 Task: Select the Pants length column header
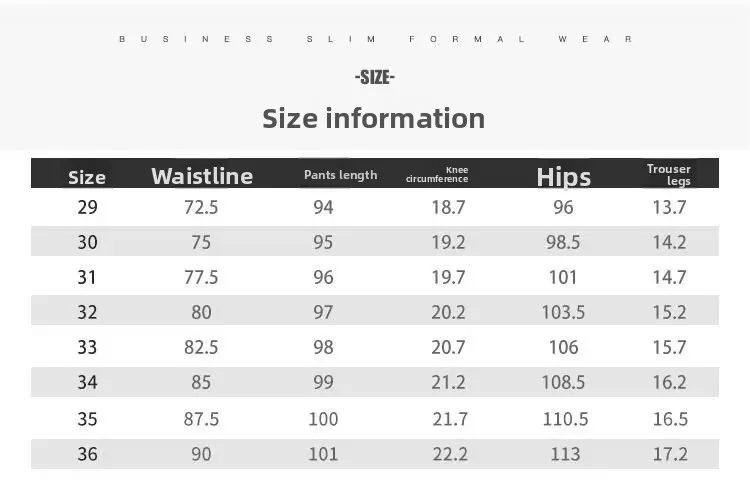click(341, 175)
